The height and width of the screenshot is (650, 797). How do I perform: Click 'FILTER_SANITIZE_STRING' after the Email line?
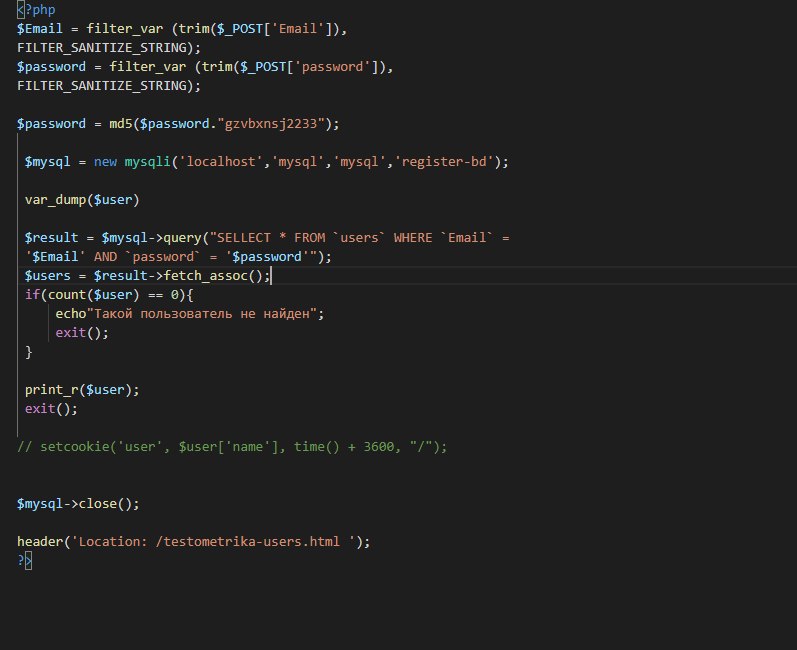click(x=102, y=48)
